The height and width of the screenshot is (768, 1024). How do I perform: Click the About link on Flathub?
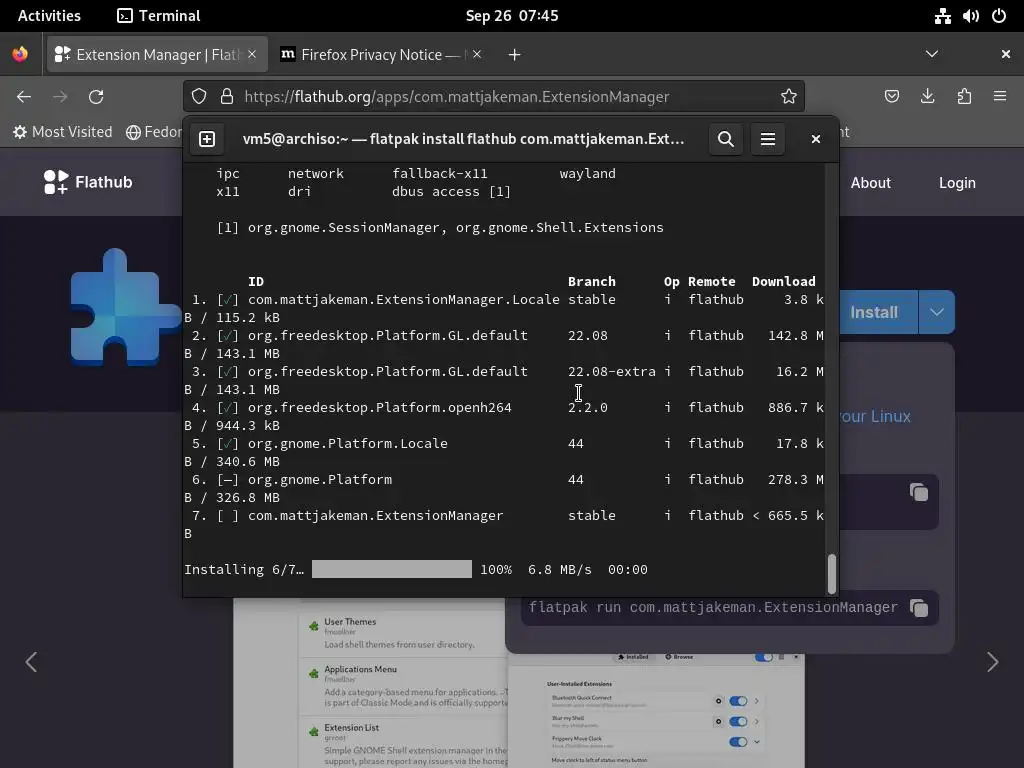871,183
